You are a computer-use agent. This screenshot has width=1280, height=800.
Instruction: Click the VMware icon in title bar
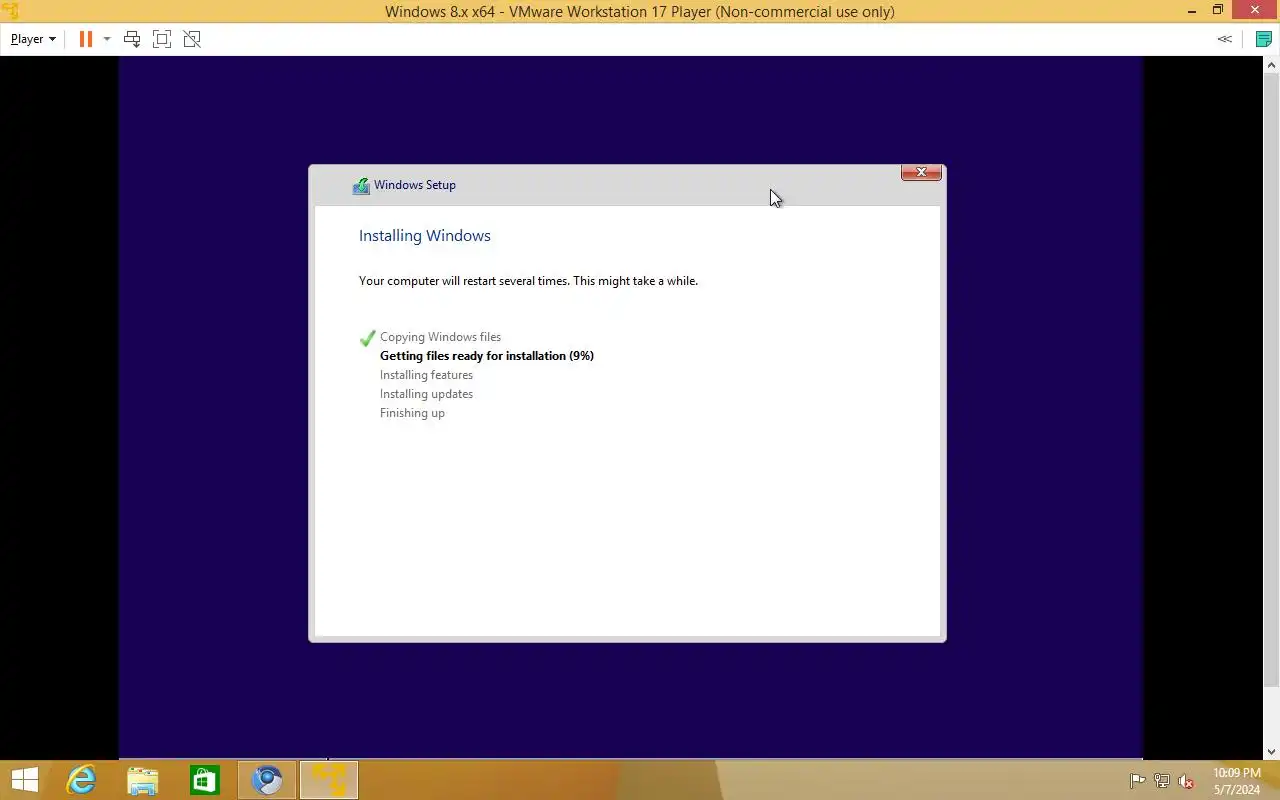click(10, 11)
